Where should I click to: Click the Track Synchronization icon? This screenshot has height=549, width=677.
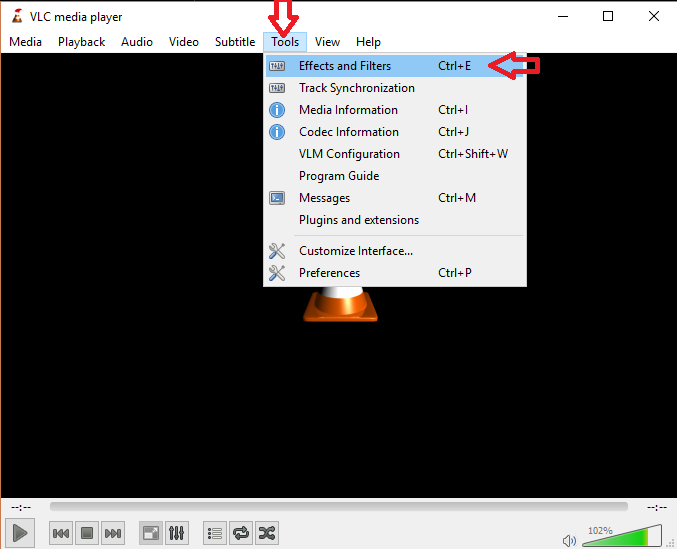[x=277, y=88]
